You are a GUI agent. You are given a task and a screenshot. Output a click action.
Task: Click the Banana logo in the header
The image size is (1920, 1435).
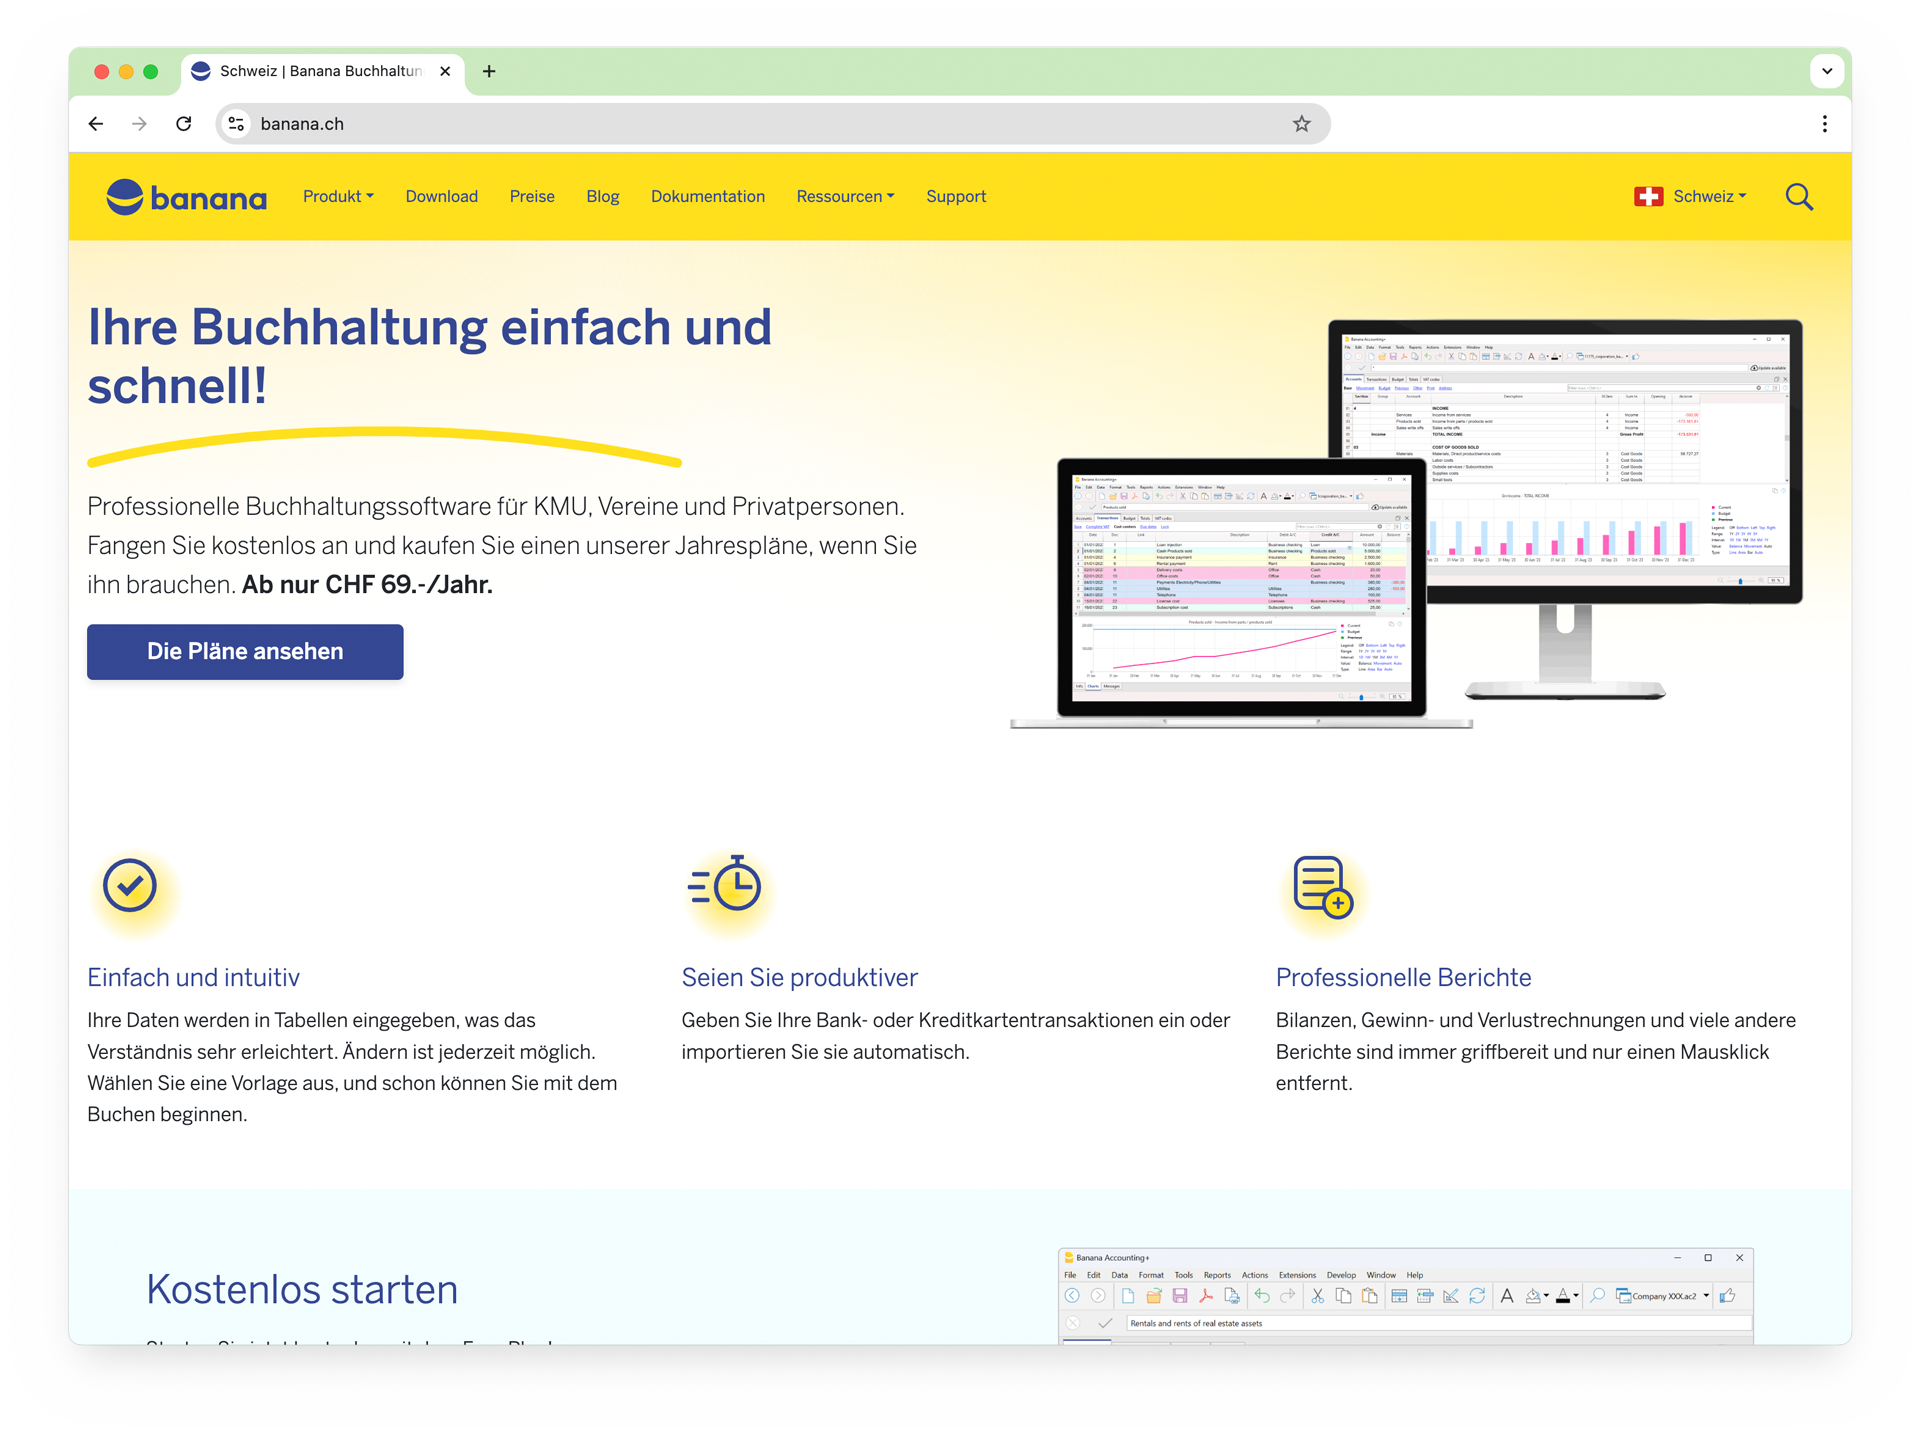(x=187, y=197)
